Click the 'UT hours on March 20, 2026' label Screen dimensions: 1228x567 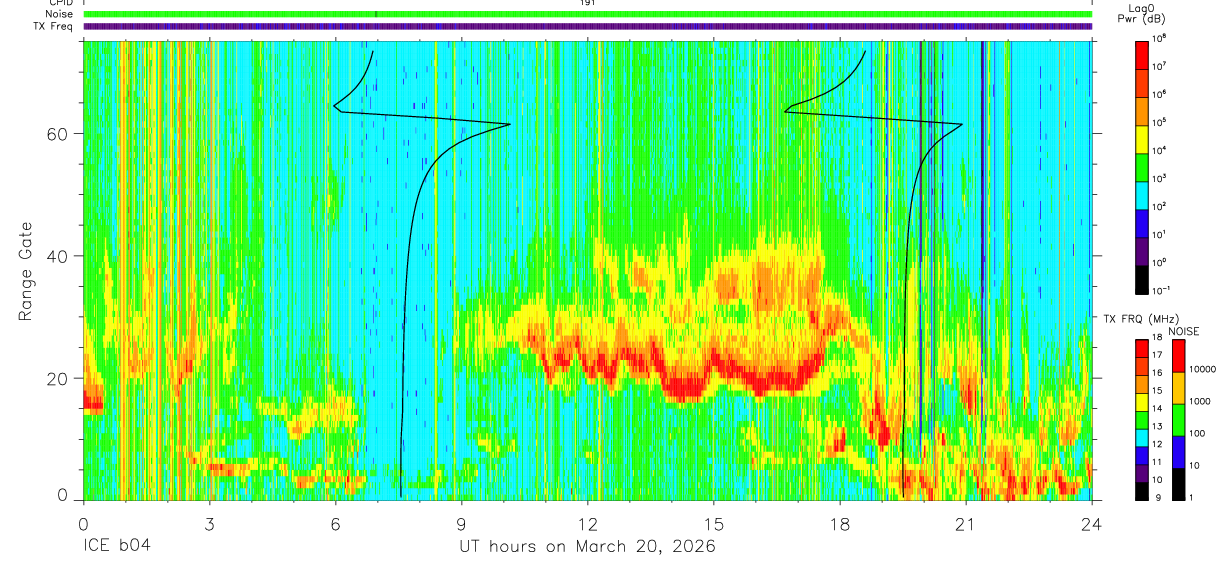[587, 547]
